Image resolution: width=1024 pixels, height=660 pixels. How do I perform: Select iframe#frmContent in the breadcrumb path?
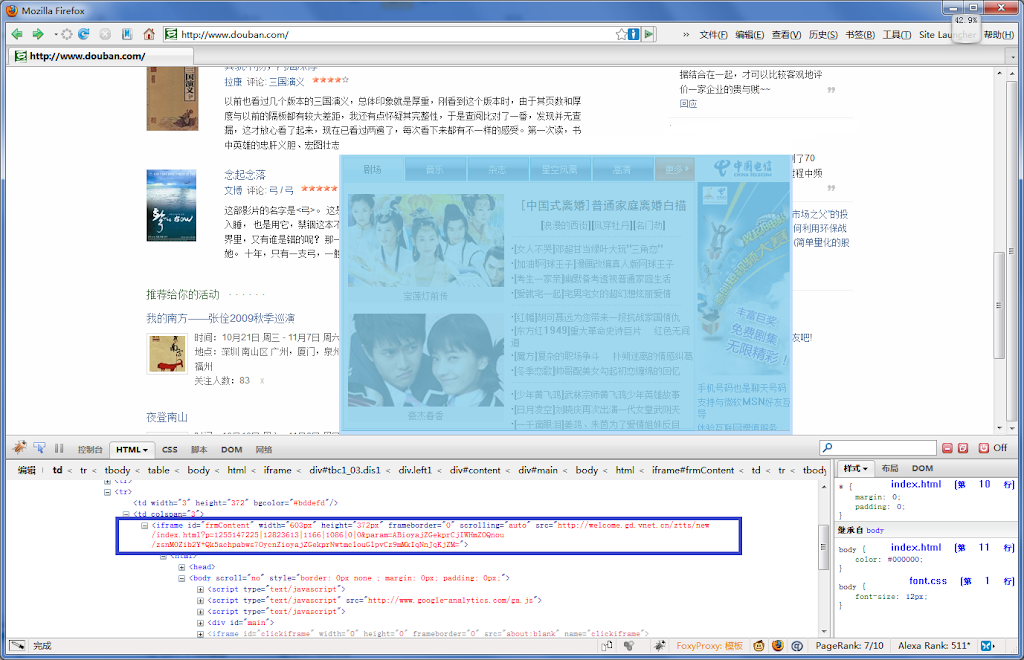pyautogui.click(x=692, y=470)
